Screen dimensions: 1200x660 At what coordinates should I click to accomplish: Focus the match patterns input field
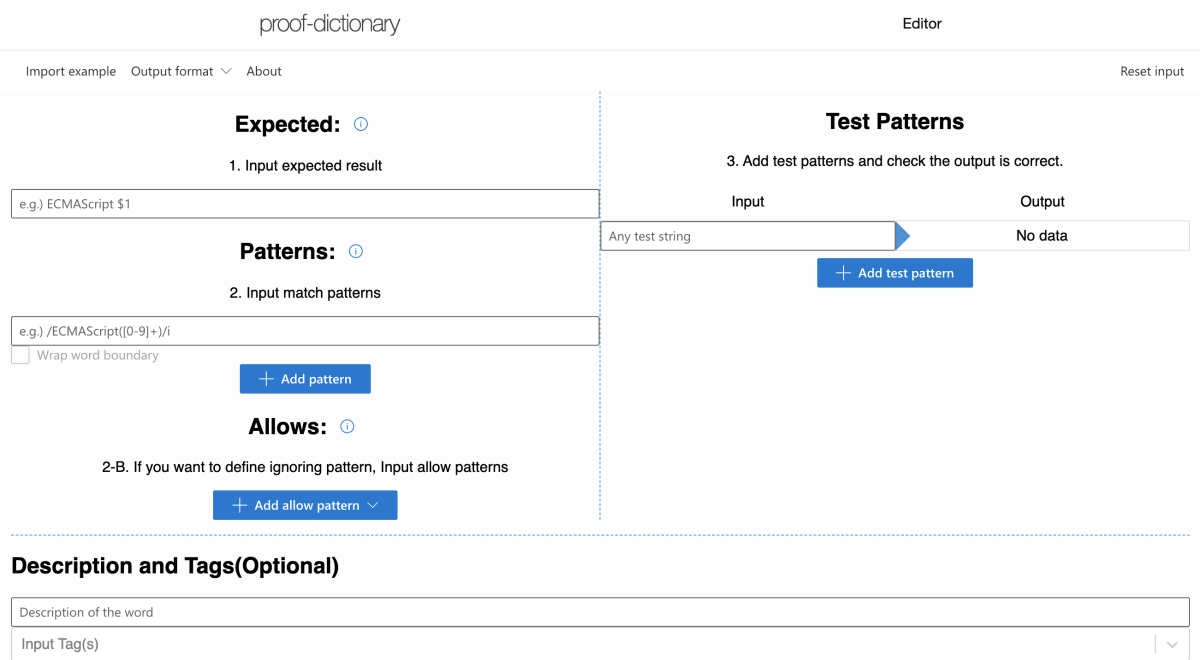[x=305, y=331]
